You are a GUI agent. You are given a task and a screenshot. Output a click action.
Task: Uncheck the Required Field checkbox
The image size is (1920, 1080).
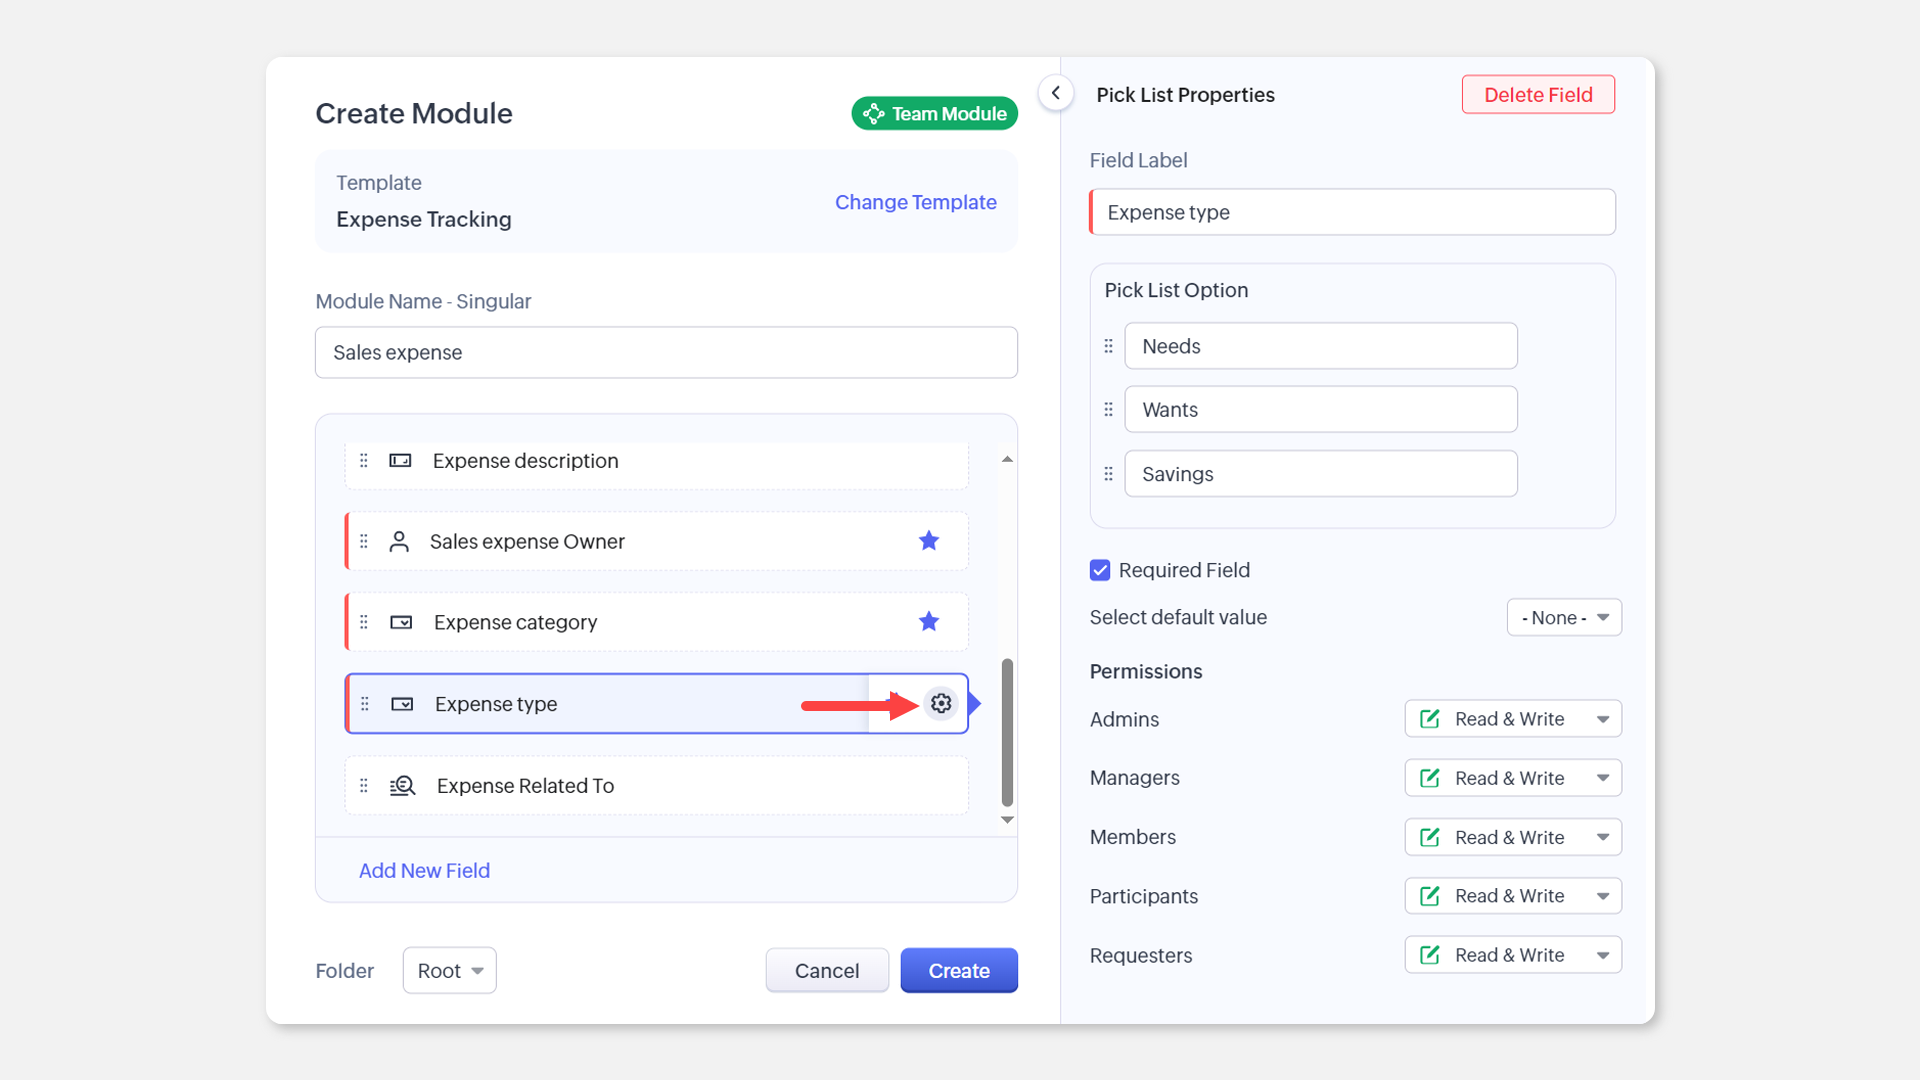coord(1100,570)
